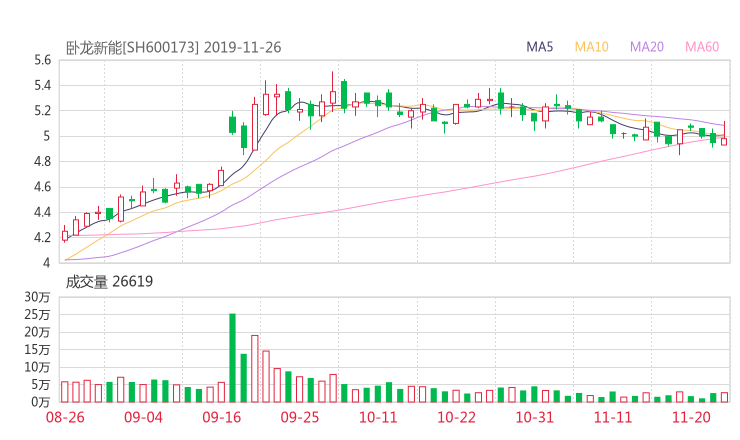Click the 4.2 price axis label
Screen dimensions: 740x440
[x=42, y=237]
